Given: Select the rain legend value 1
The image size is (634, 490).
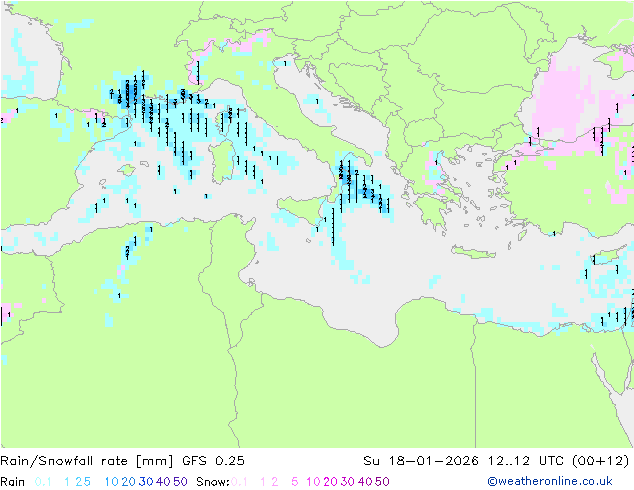Looking at the screenshot, I should (x=67, y=482).
